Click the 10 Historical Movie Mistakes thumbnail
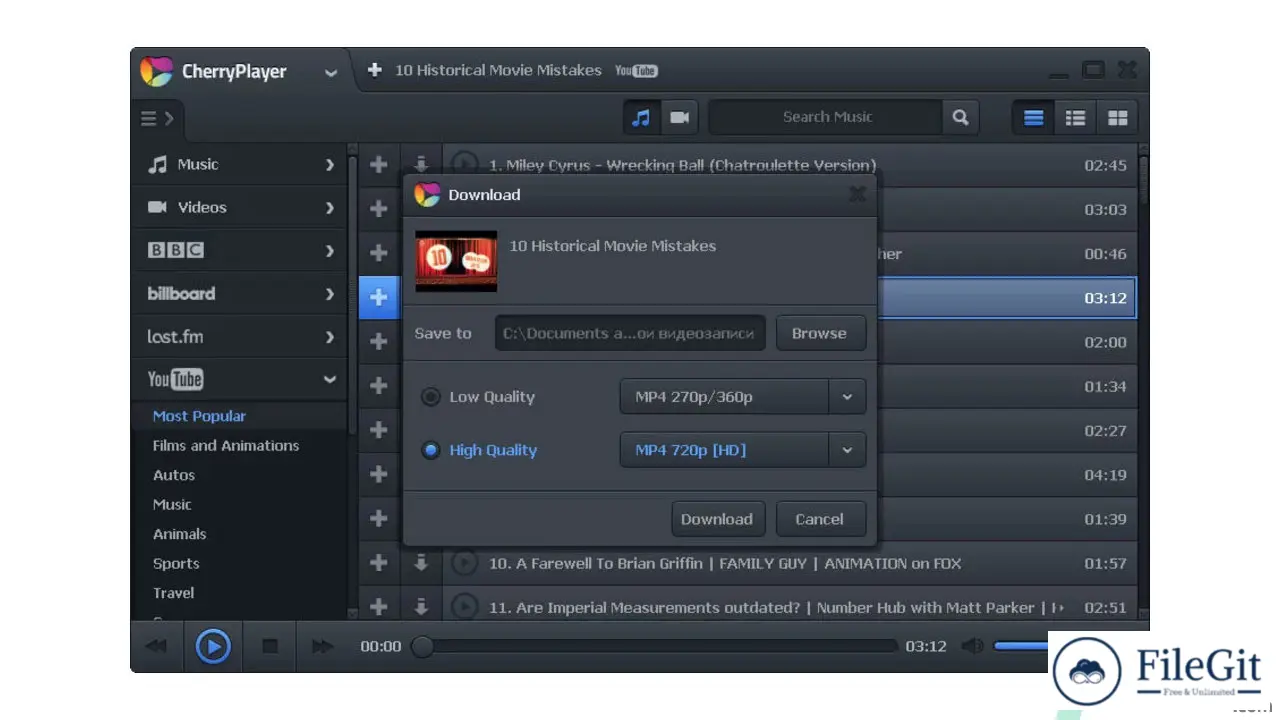Screen dimensions: 1280x720 (456, 261)
